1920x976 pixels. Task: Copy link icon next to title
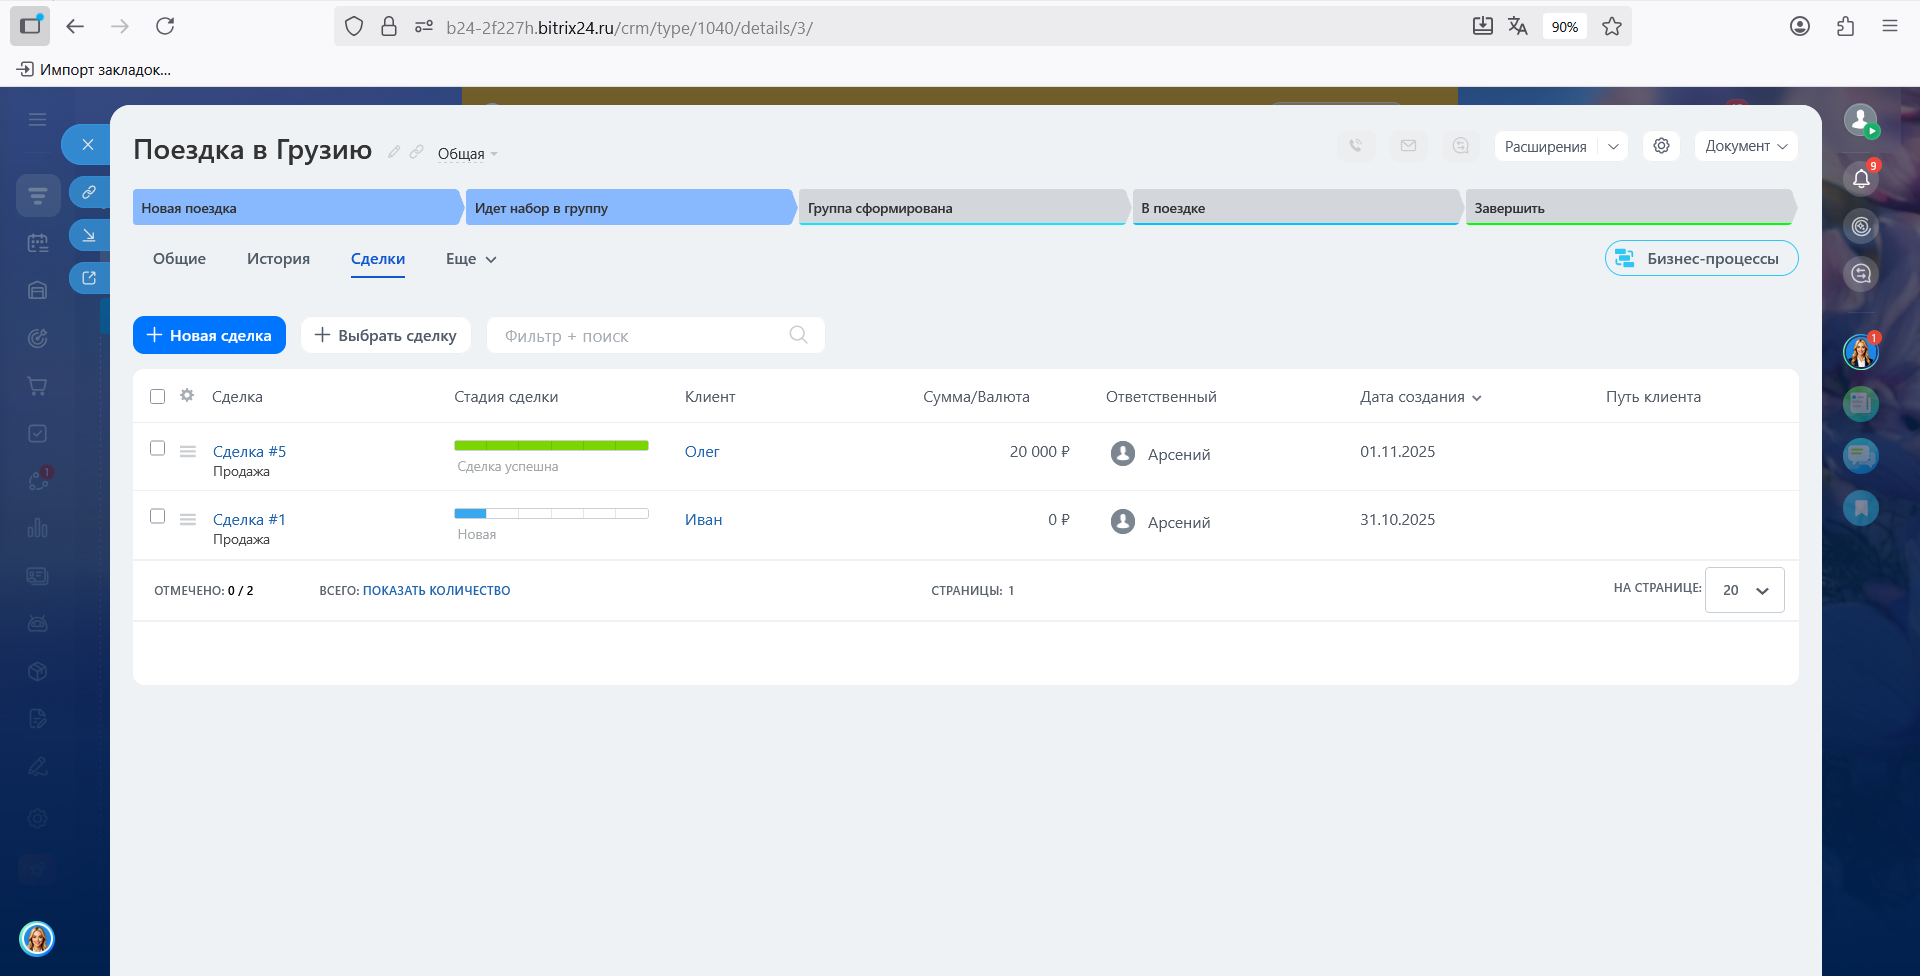pyautogui.click(x=416, y=152)
